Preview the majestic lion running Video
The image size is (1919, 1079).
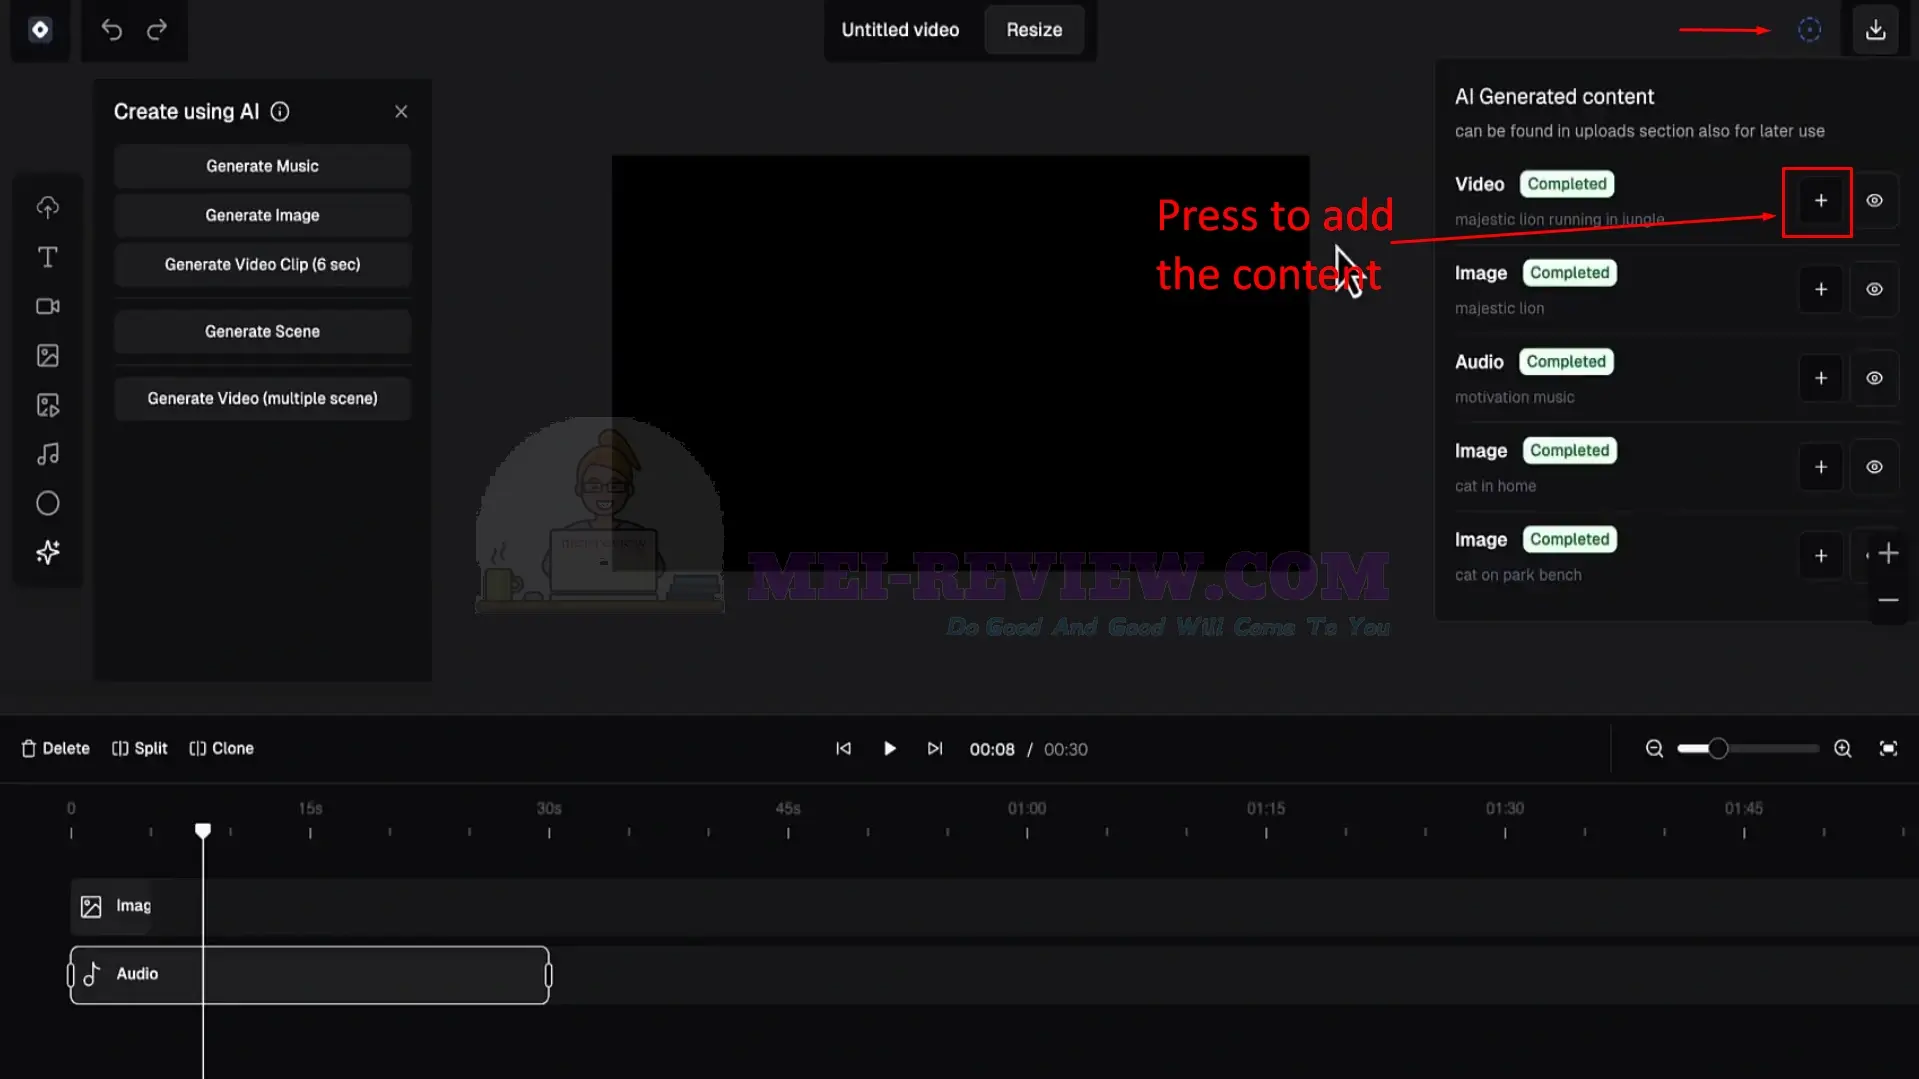click(x=1874, y=201)
